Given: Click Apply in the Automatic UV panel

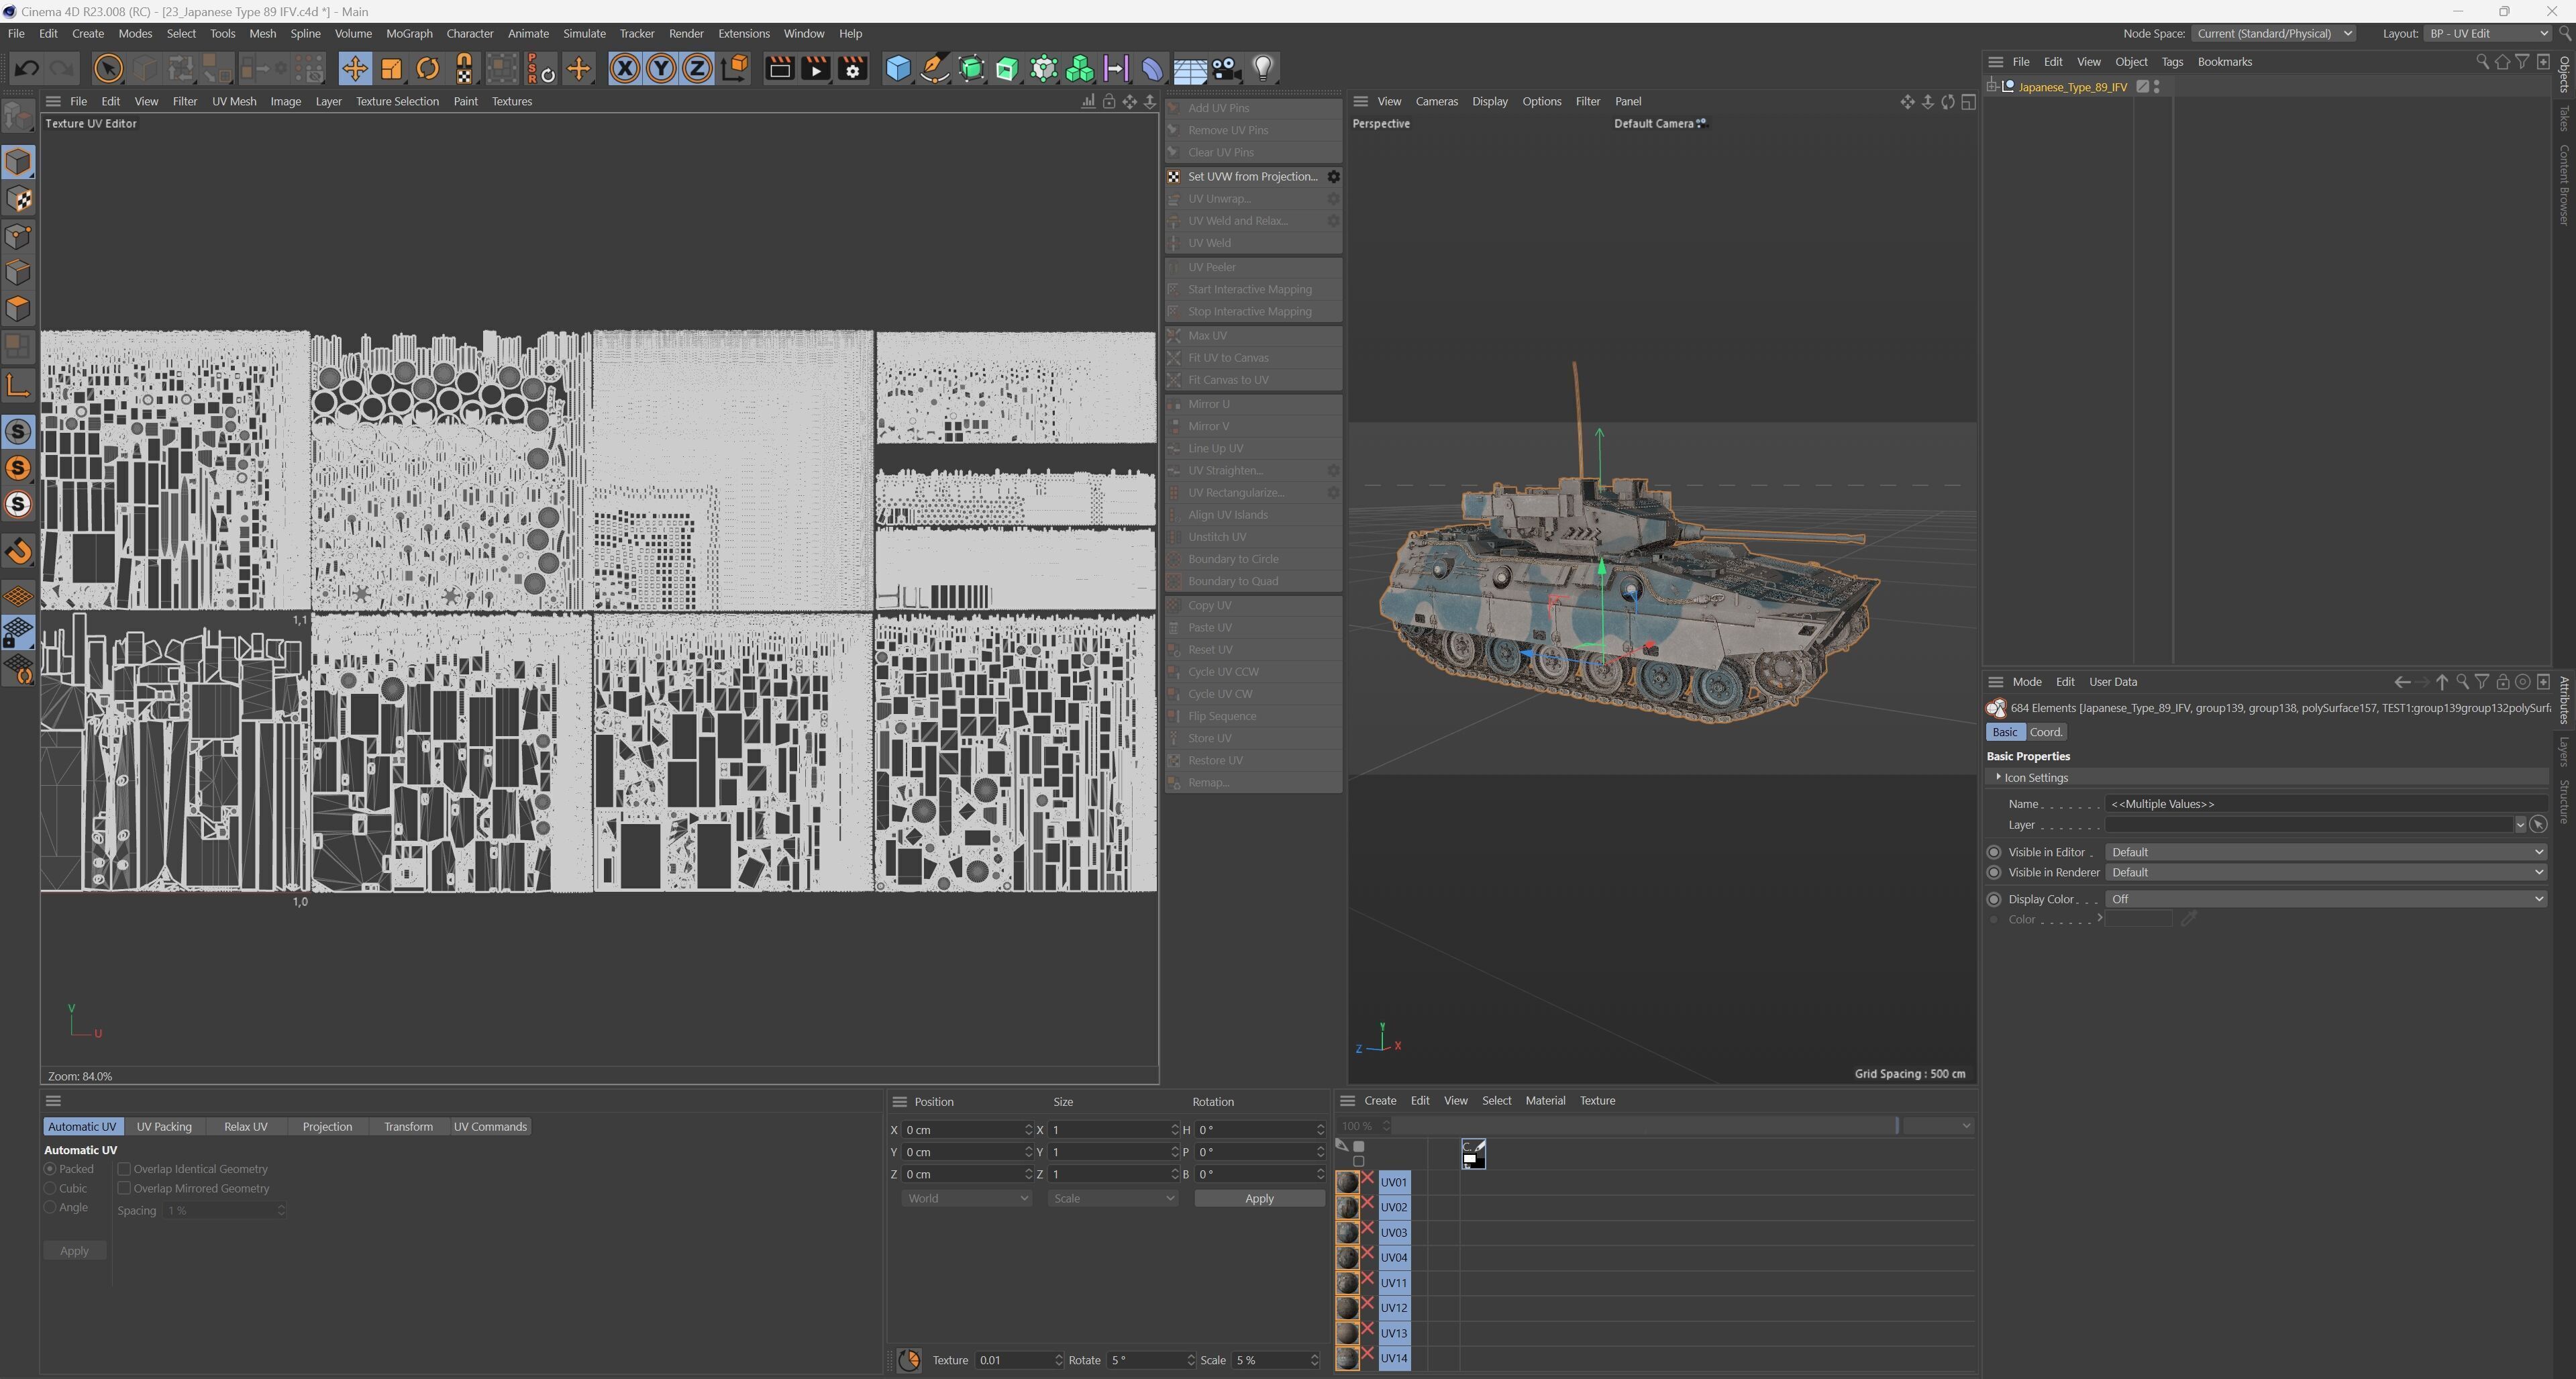Looking at the screenshot, I should (74, 1251).
